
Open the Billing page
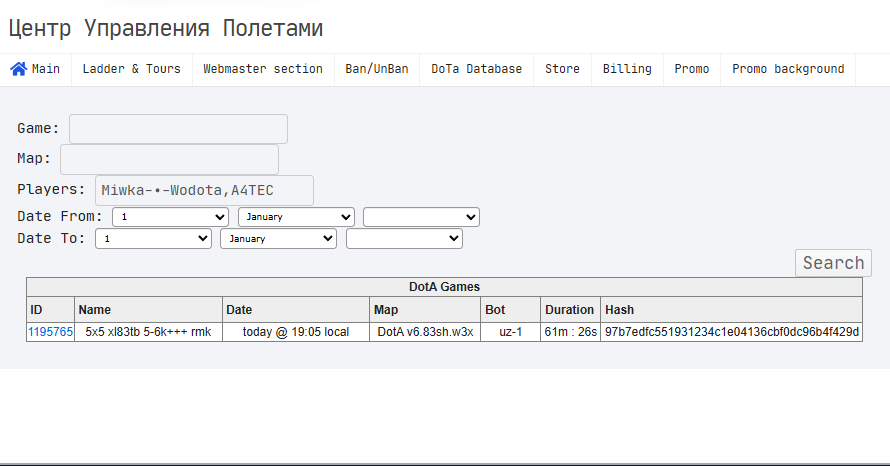tap(627, 69)
